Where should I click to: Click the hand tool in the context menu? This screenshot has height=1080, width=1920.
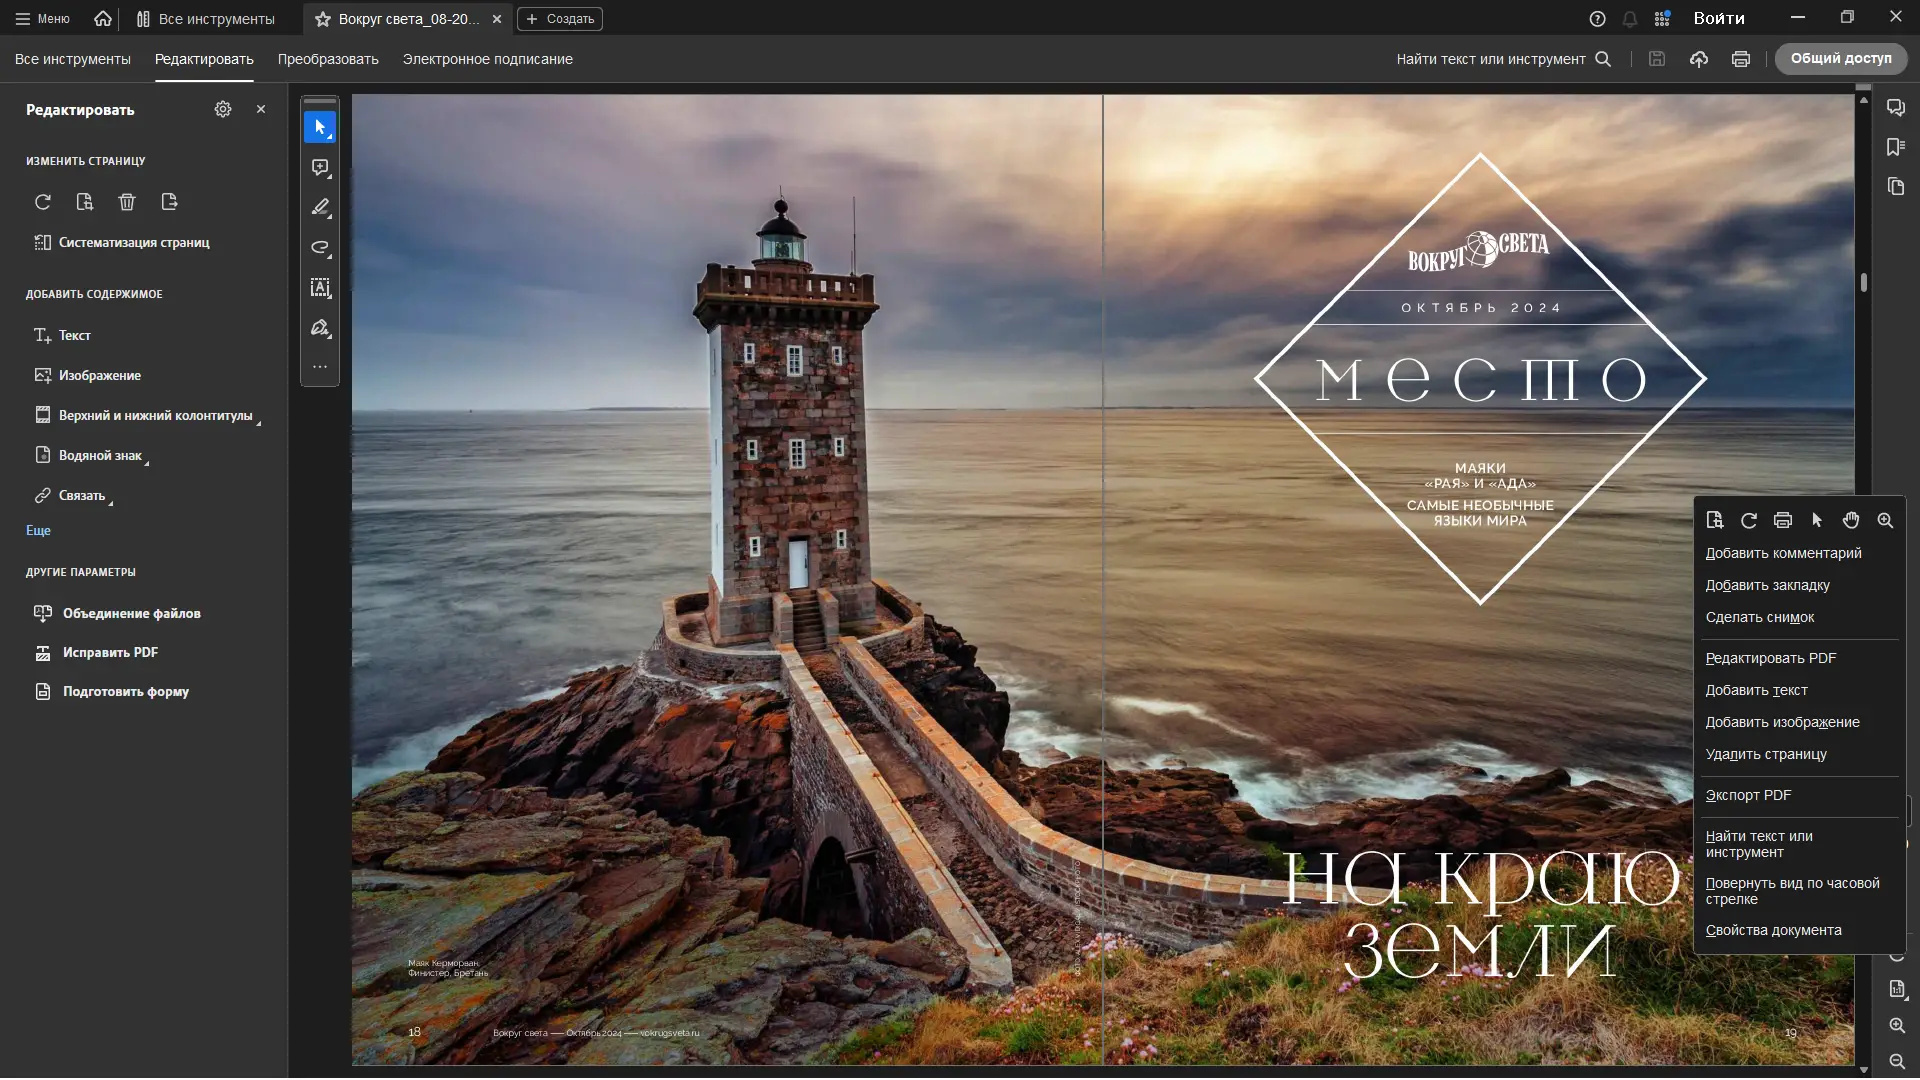coord(1851,520)
